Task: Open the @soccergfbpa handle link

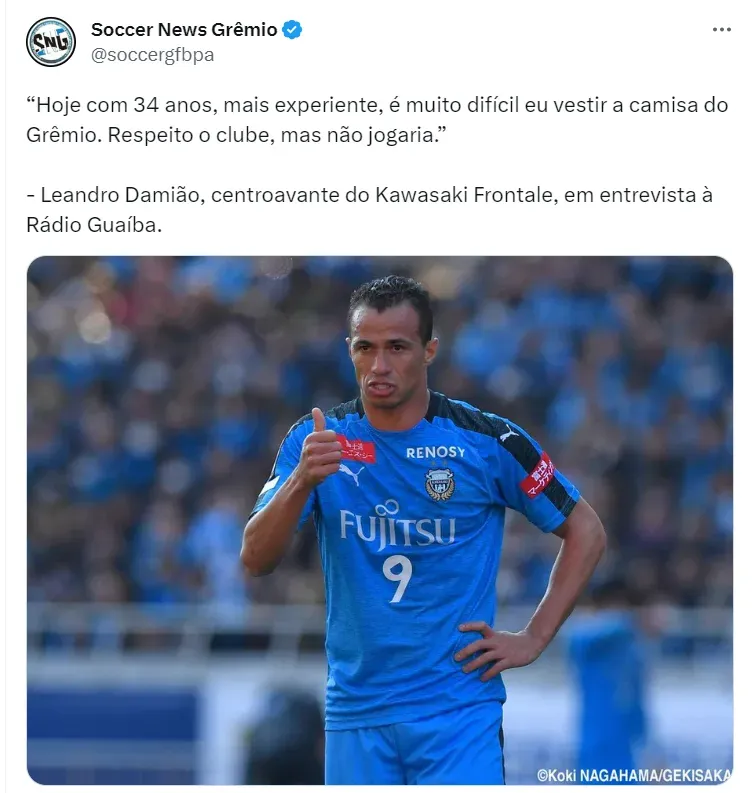Action: tap(152, 55)
